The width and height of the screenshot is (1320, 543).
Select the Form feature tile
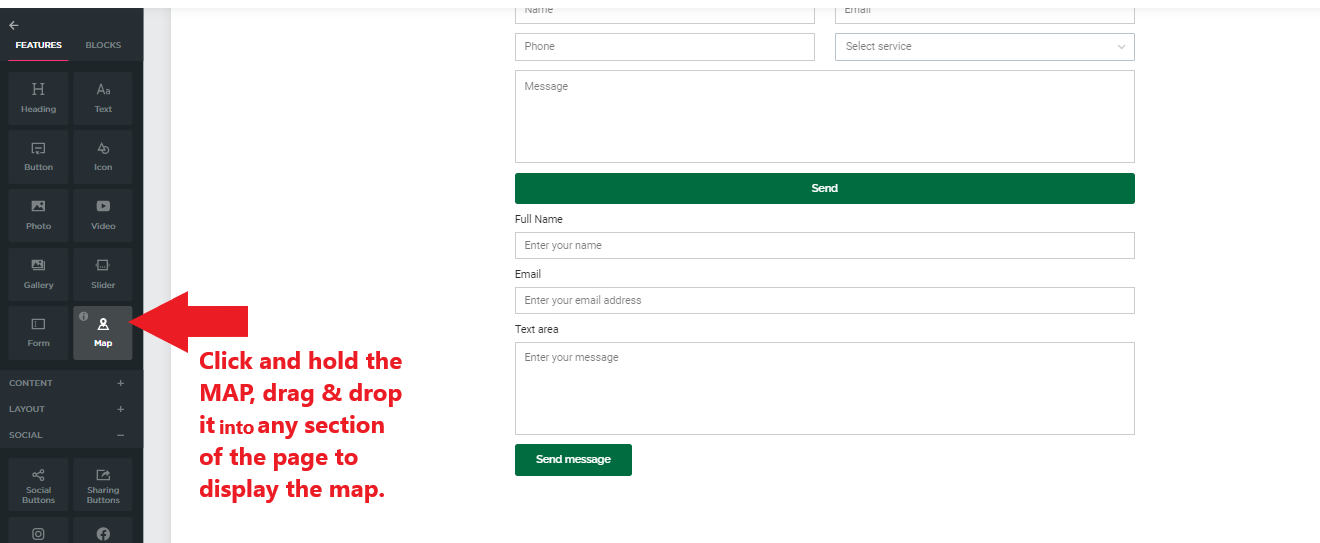pyautogui.click(x=38, y=333)
